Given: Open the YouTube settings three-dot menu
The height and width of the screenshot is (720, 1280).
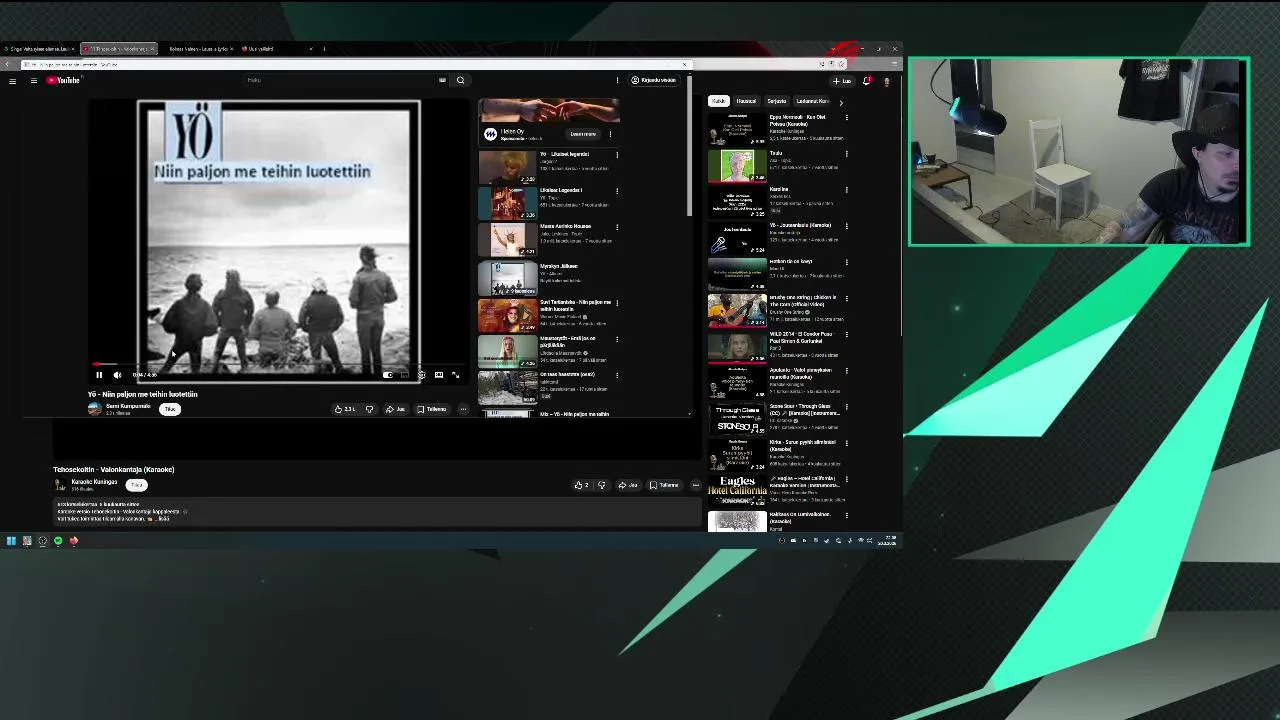Looking at the screenshot, I should click(x=618, y=80).
